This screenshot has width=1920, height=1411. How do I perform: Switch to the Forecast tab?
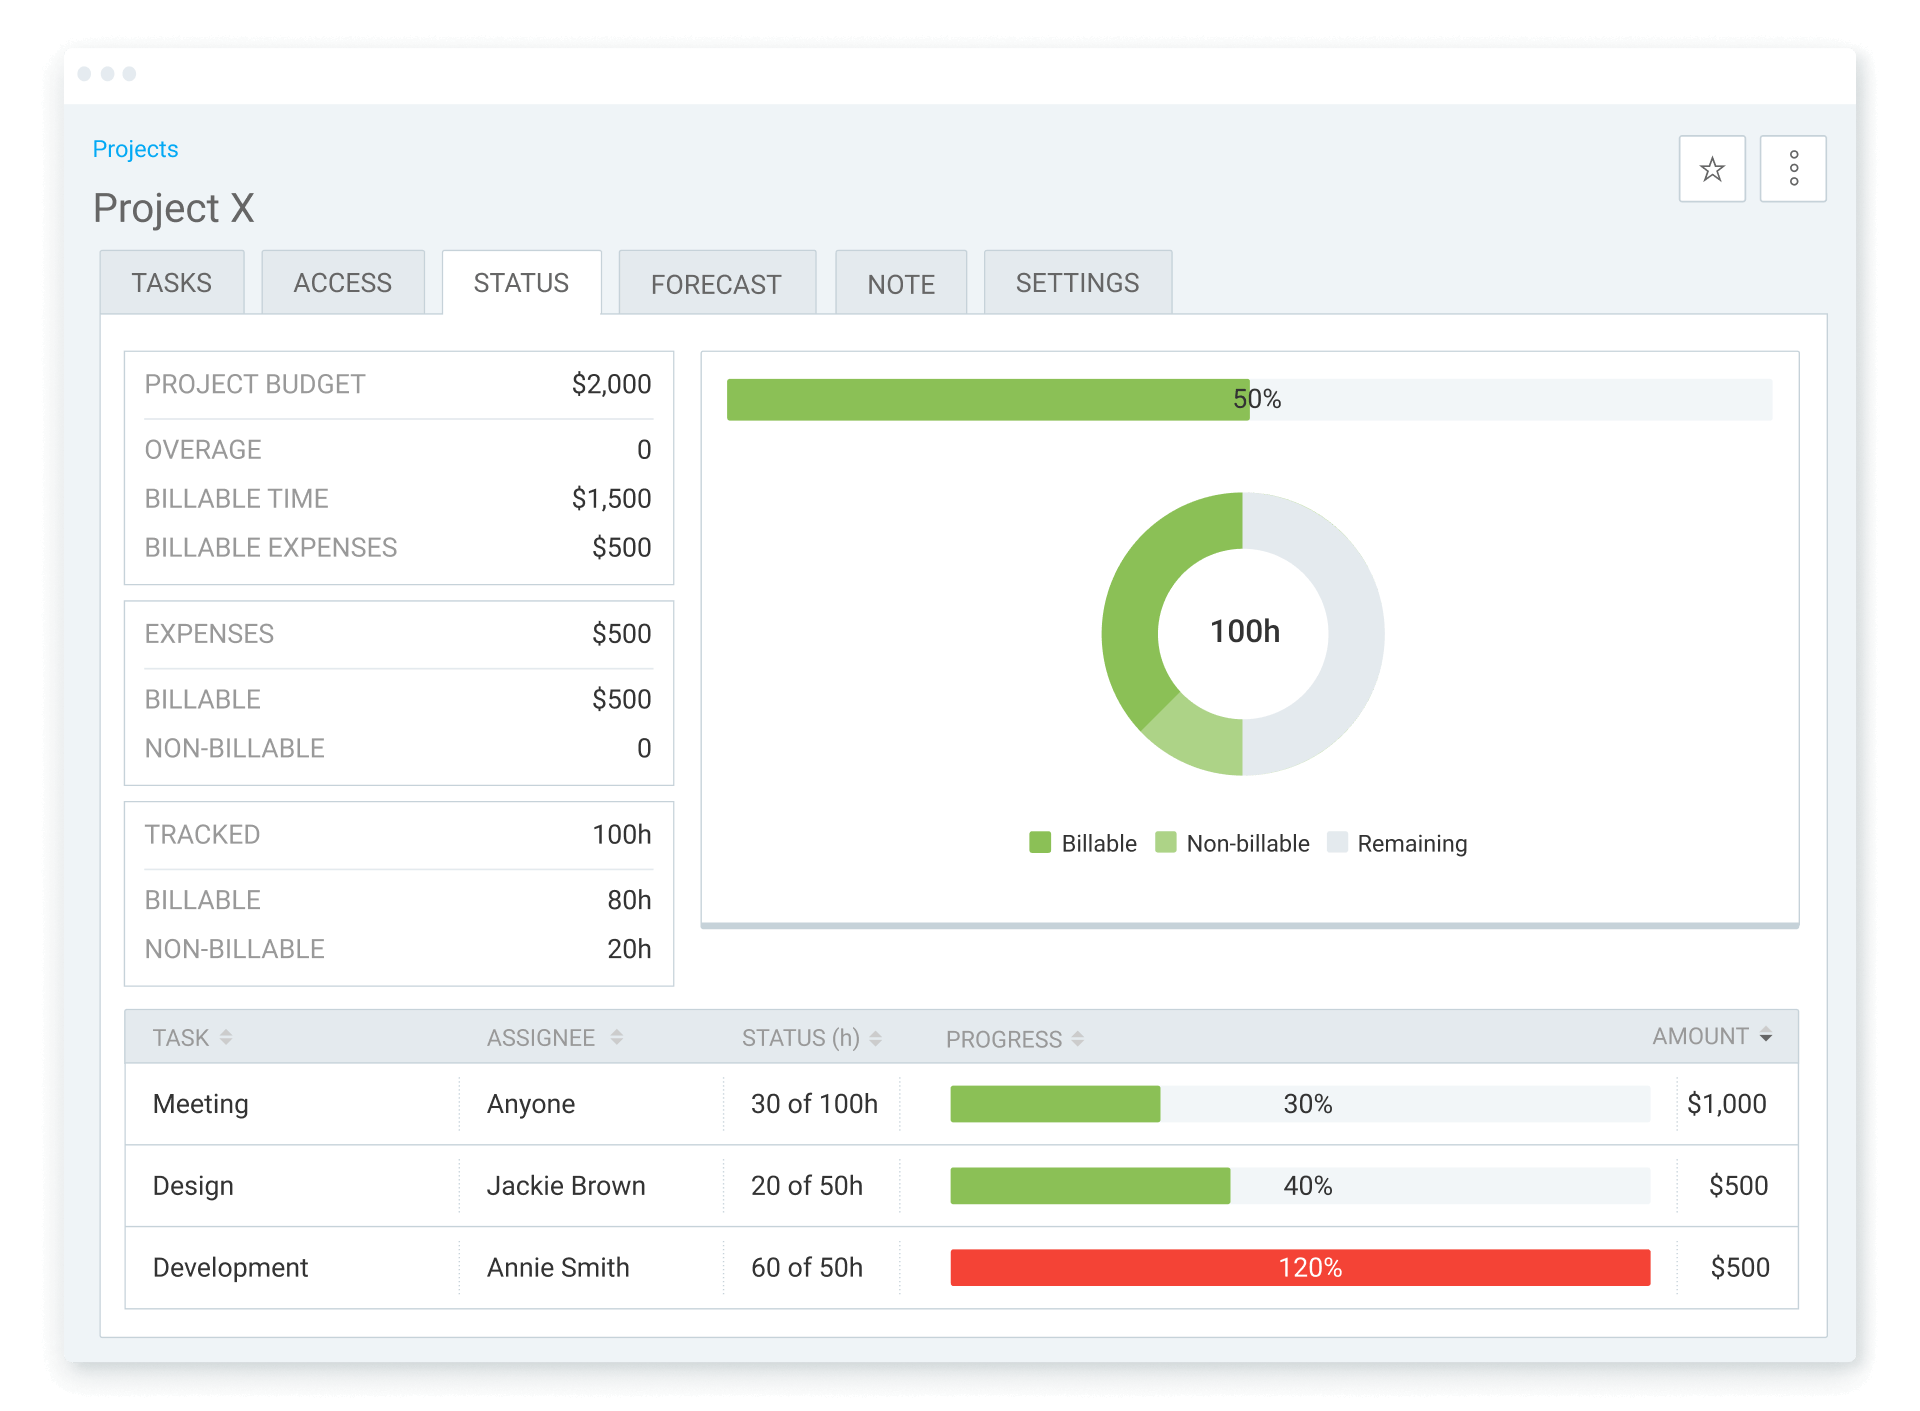[x=716, y=284]
